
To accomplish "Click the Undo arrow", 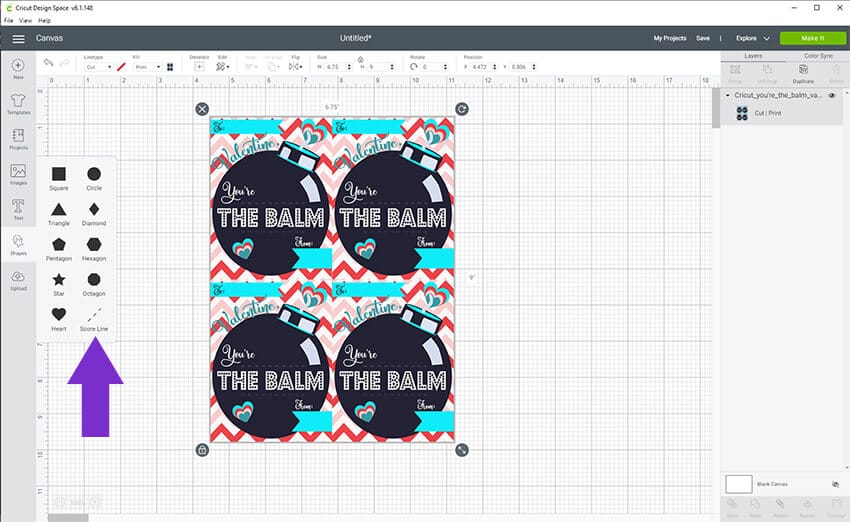I will pos(48,63).
